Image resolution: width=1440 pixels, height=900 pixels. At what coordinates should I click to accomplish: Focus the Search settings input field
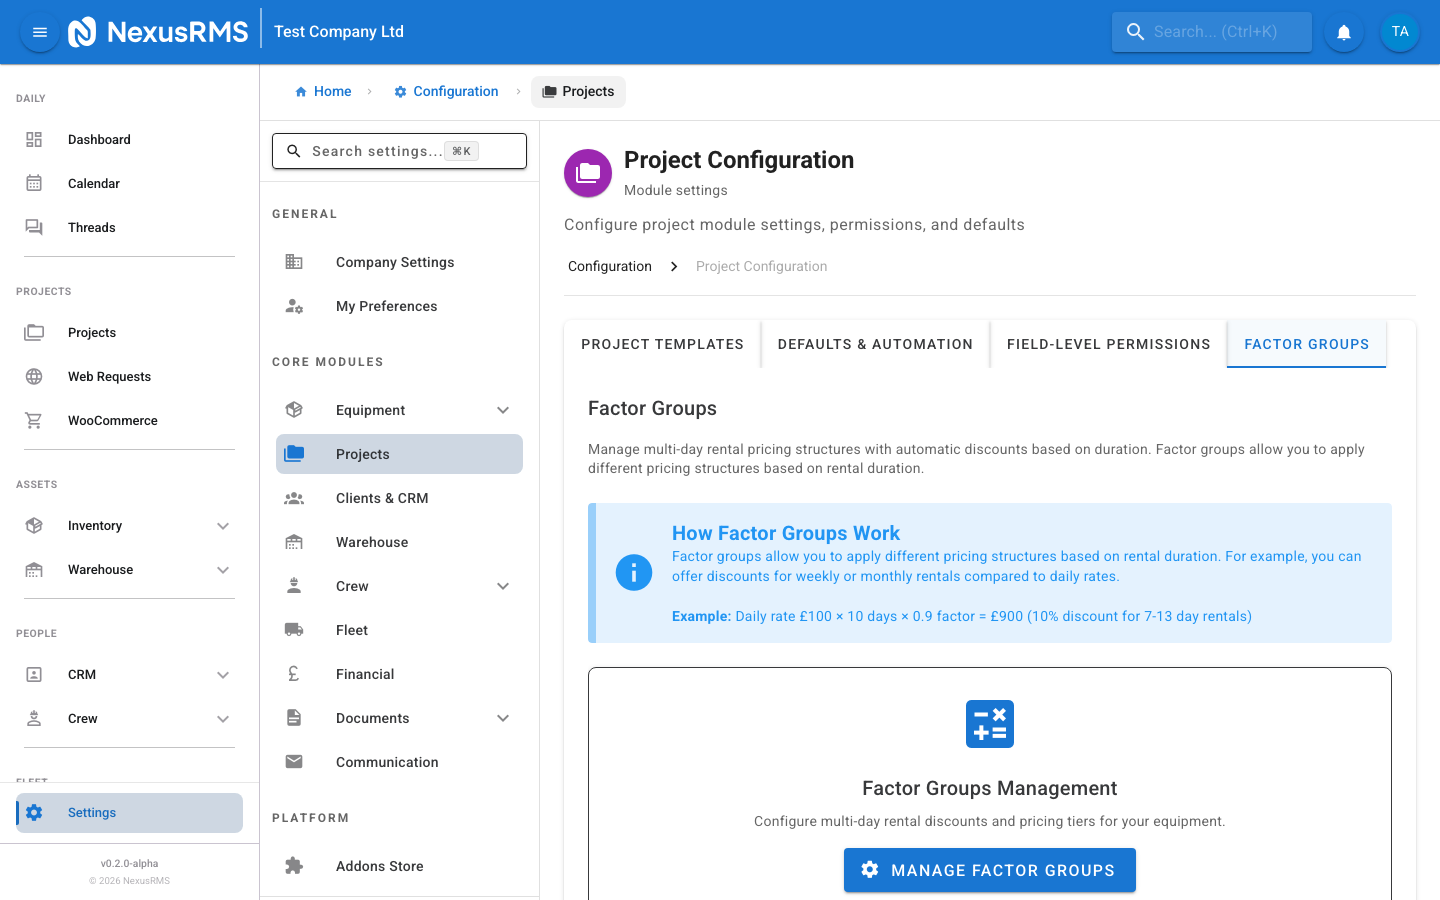click(375, 151)
